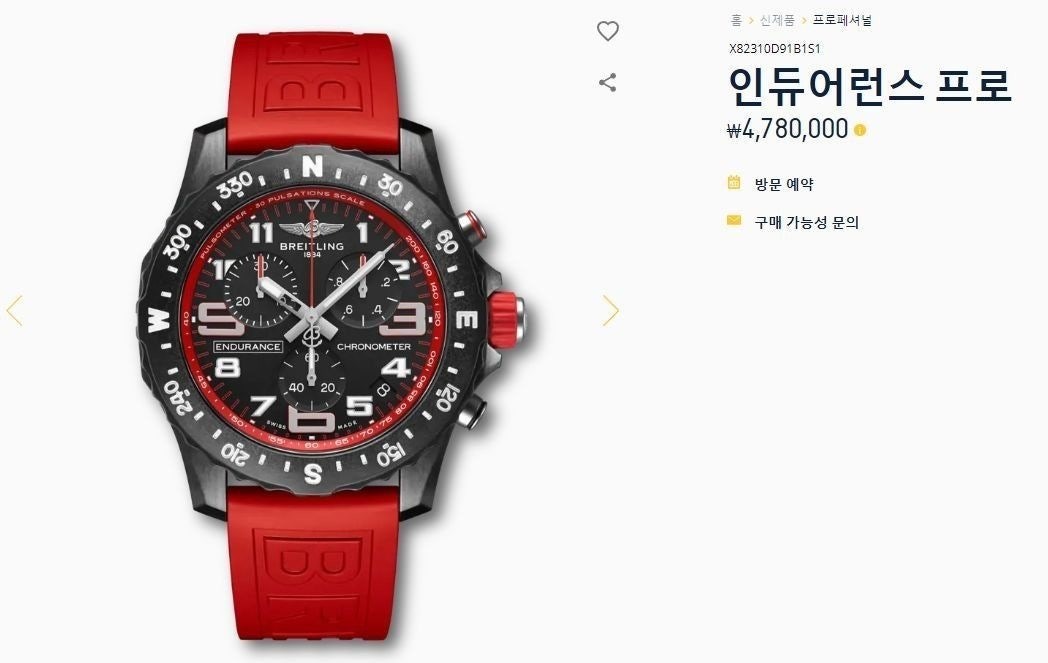Select 프로페셔널 in the breadcrumb
This screenshot has height=663, width=1048.
pyautogui.click(x=842, y=20)
